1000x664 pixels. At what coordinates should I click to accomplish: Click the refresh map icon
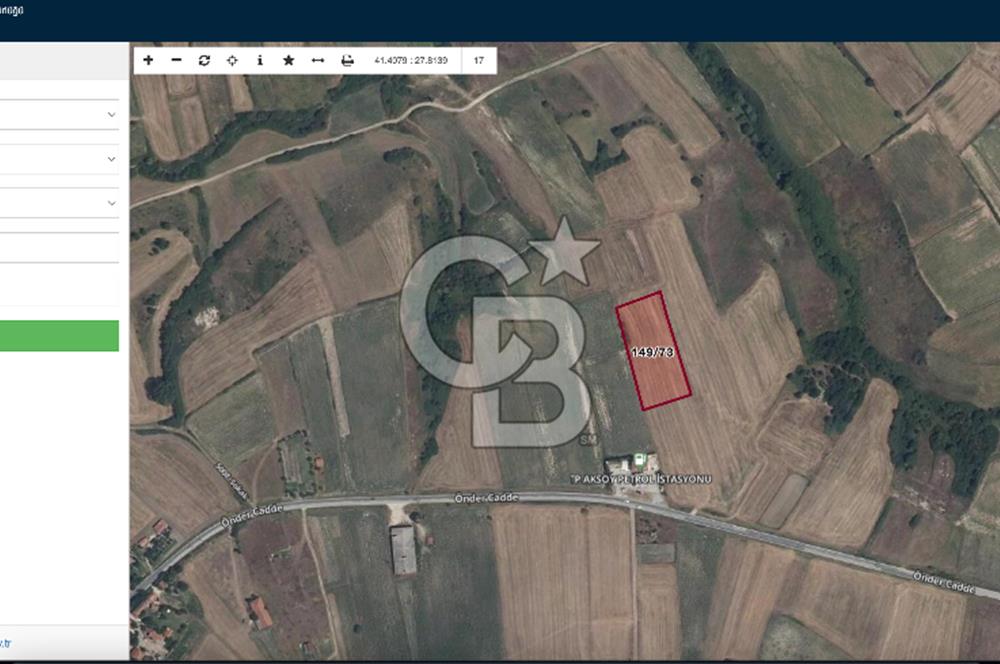tap(204, 60)
